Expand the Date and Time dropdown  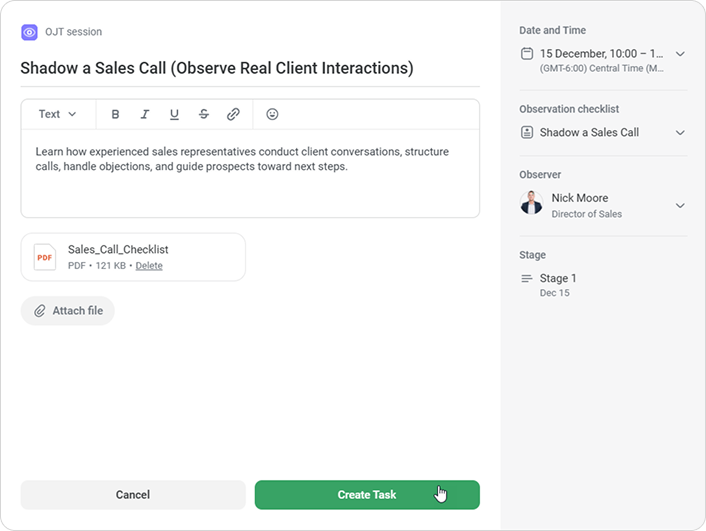(680, 54)
